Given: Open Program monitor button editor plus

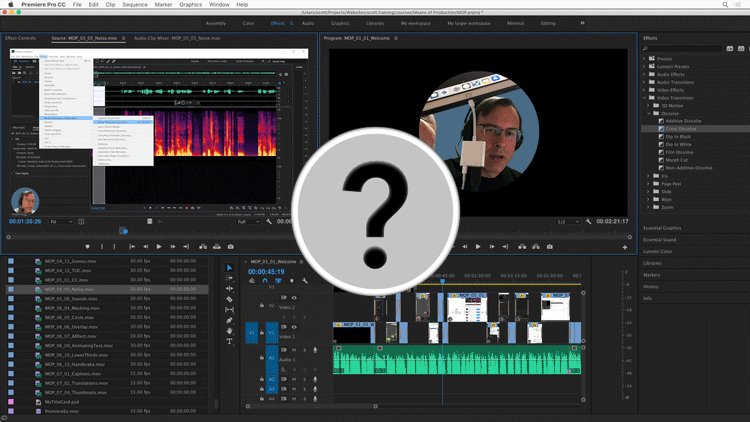Looking at the screenshot, I should (x=625, y=247).
